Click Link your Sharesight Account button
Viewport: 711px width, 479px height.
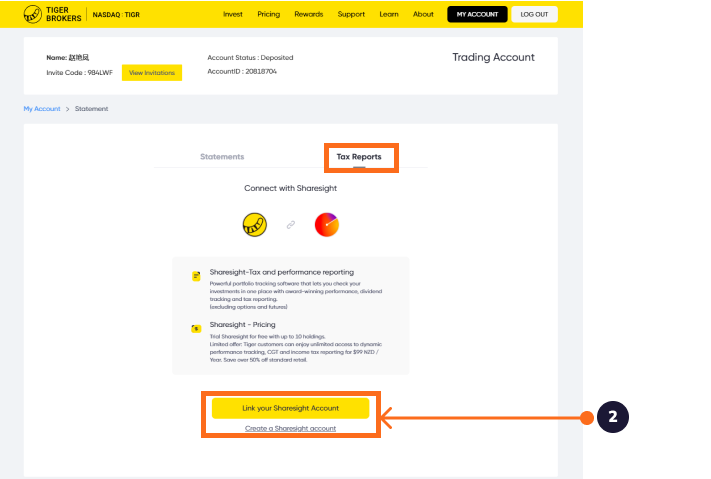[291, 408]
